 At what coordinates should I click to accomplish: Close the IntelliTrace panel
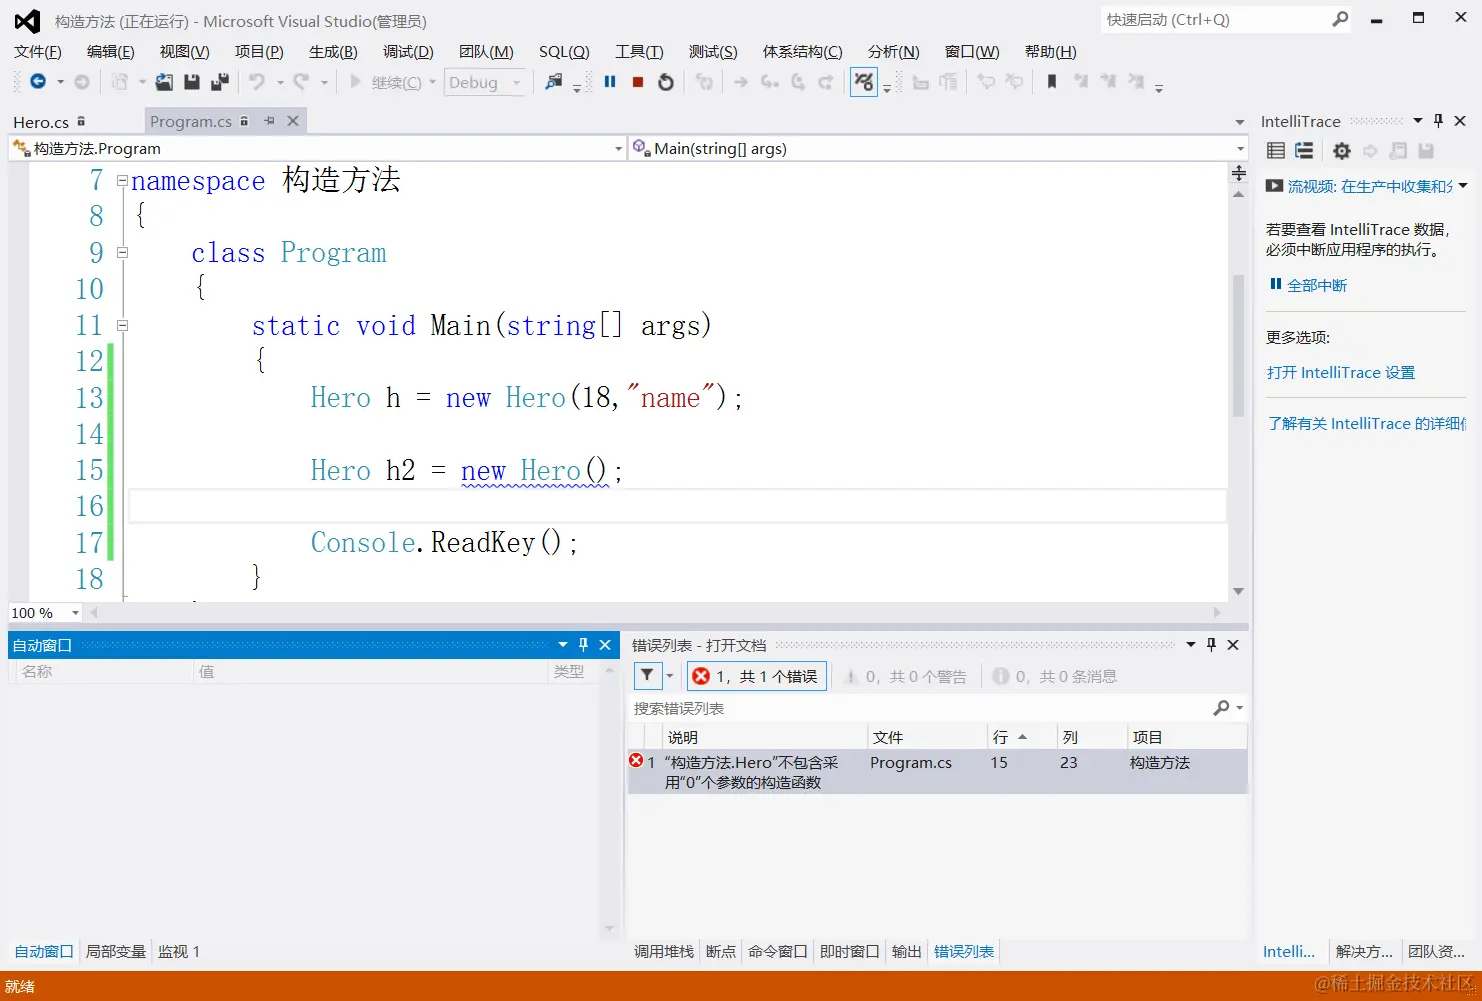tap(1460, 121)
